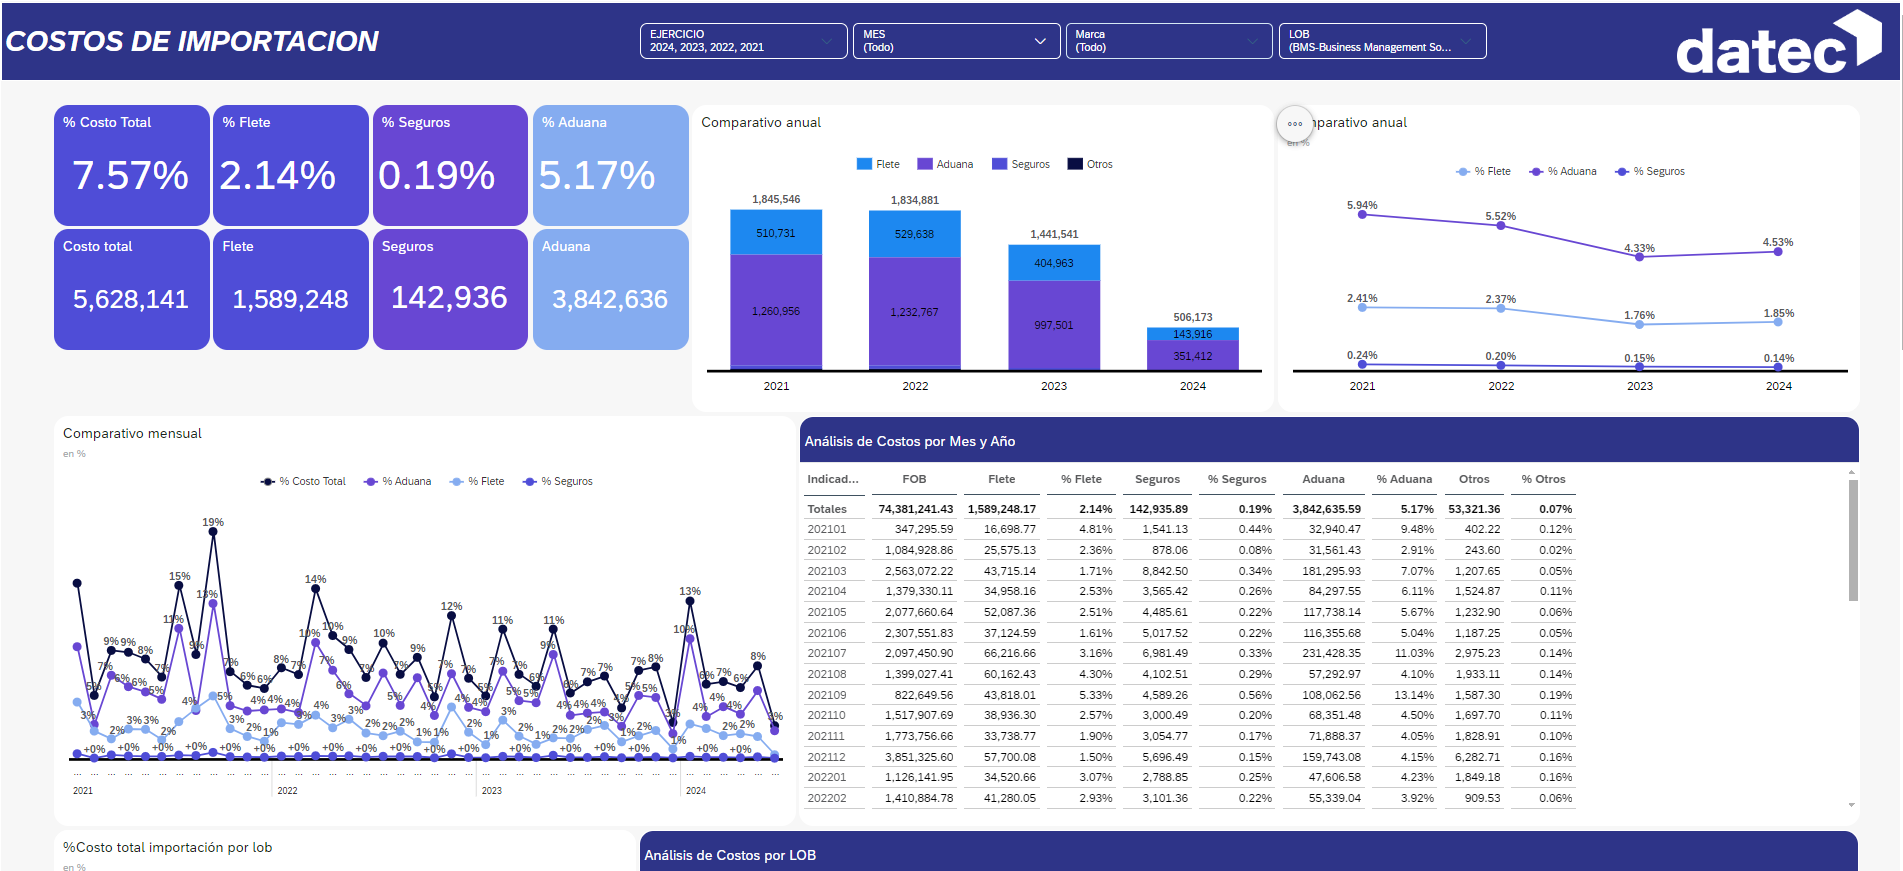This screenshot has height=871, width=1903.
Task: Click the Análisis de Costos por Mes y Año header
Action: (910, 441)
